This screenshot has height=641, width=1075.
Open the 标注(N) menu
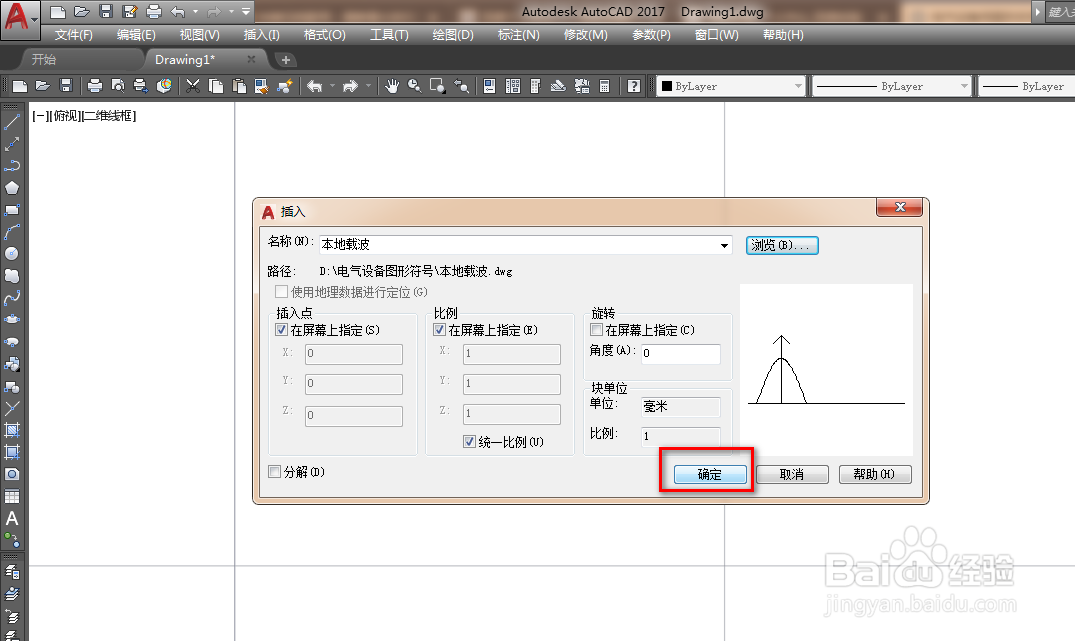[518, 35]
